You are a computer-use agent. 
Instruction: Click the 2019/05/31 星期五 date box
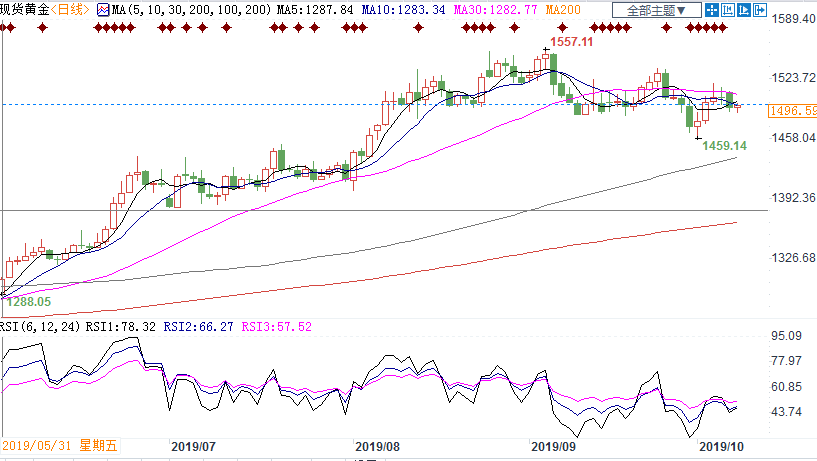60,446
